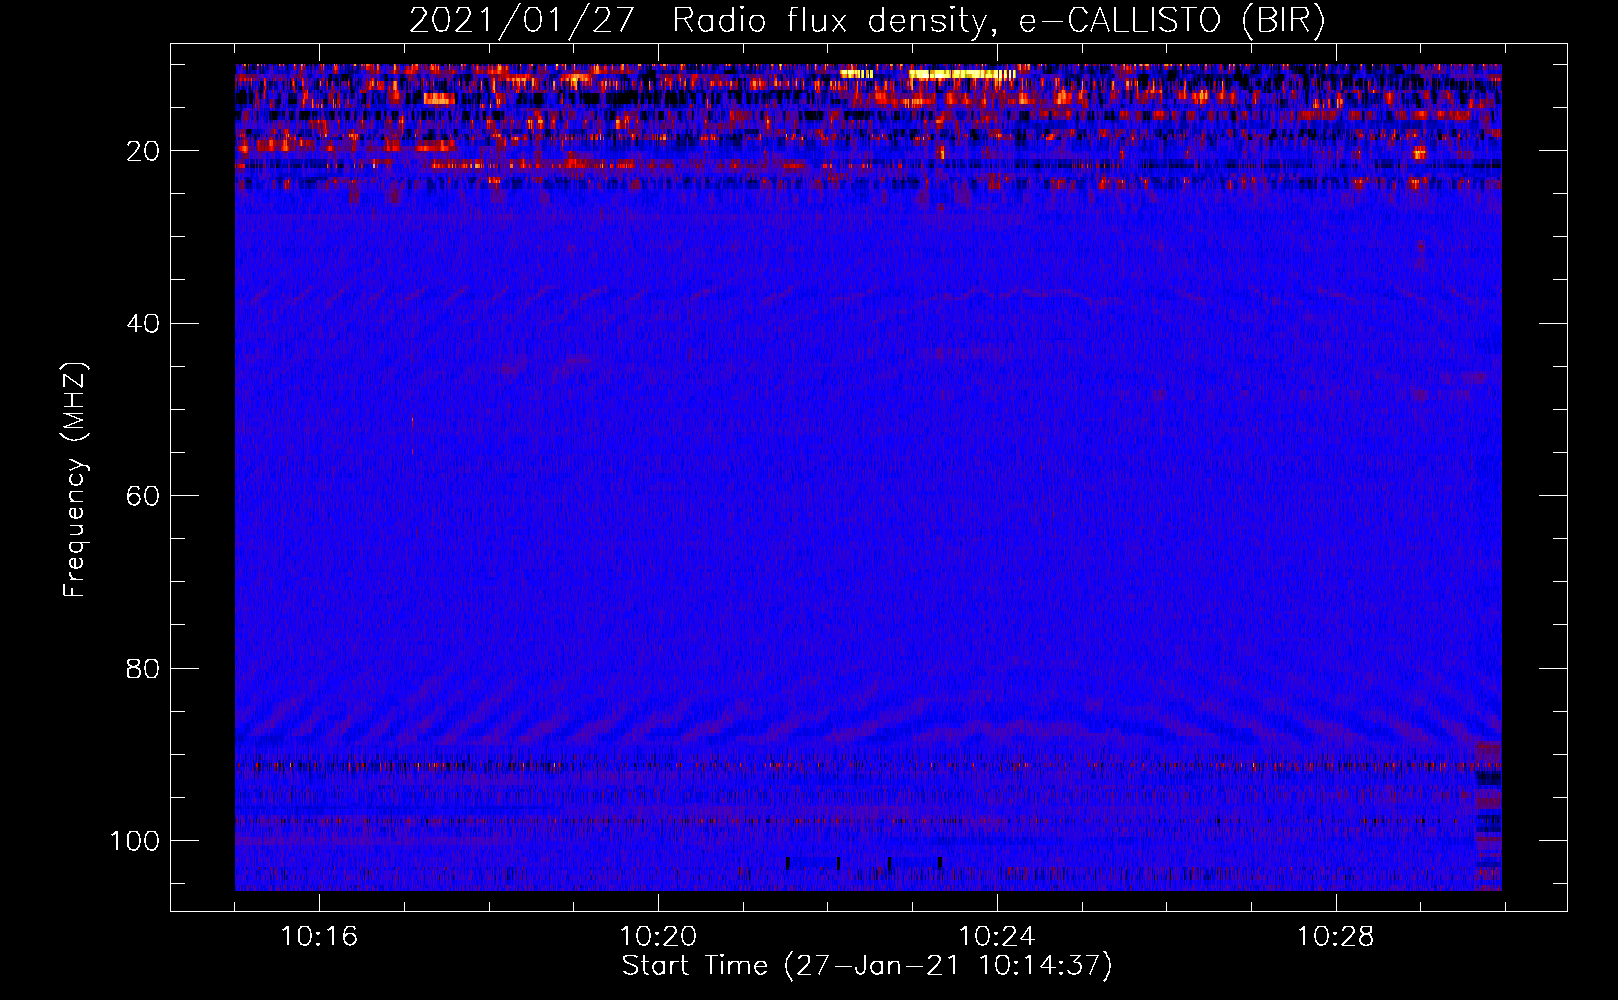
Task: Click the 'Frequency (MHZ)' y-axis label
Action: click(76, 480)
